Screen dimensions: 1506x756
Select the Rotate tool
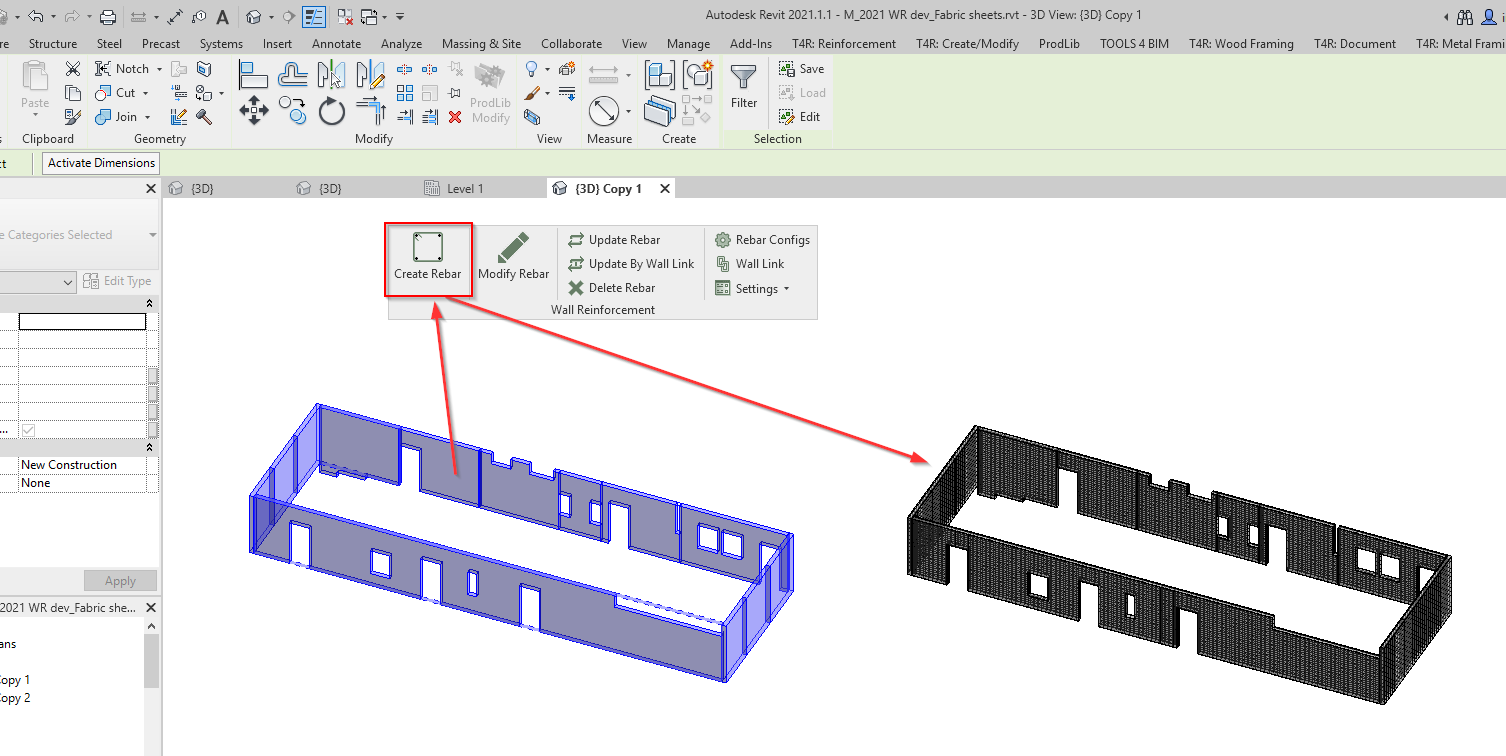(x=332, y=111)
